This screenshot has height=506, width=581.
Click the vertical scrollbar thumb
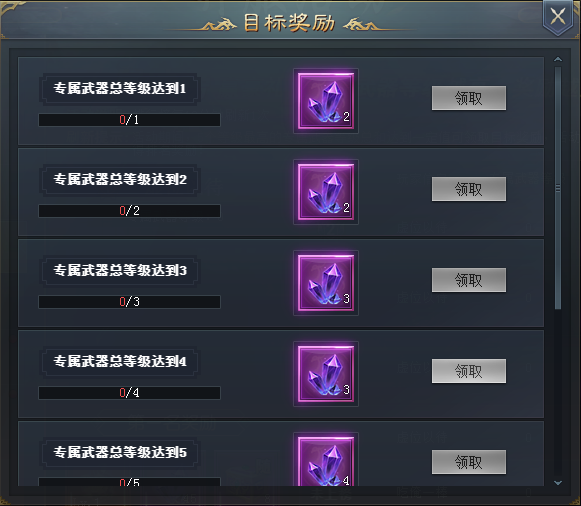pyautogui.click(x=558, y=188)
